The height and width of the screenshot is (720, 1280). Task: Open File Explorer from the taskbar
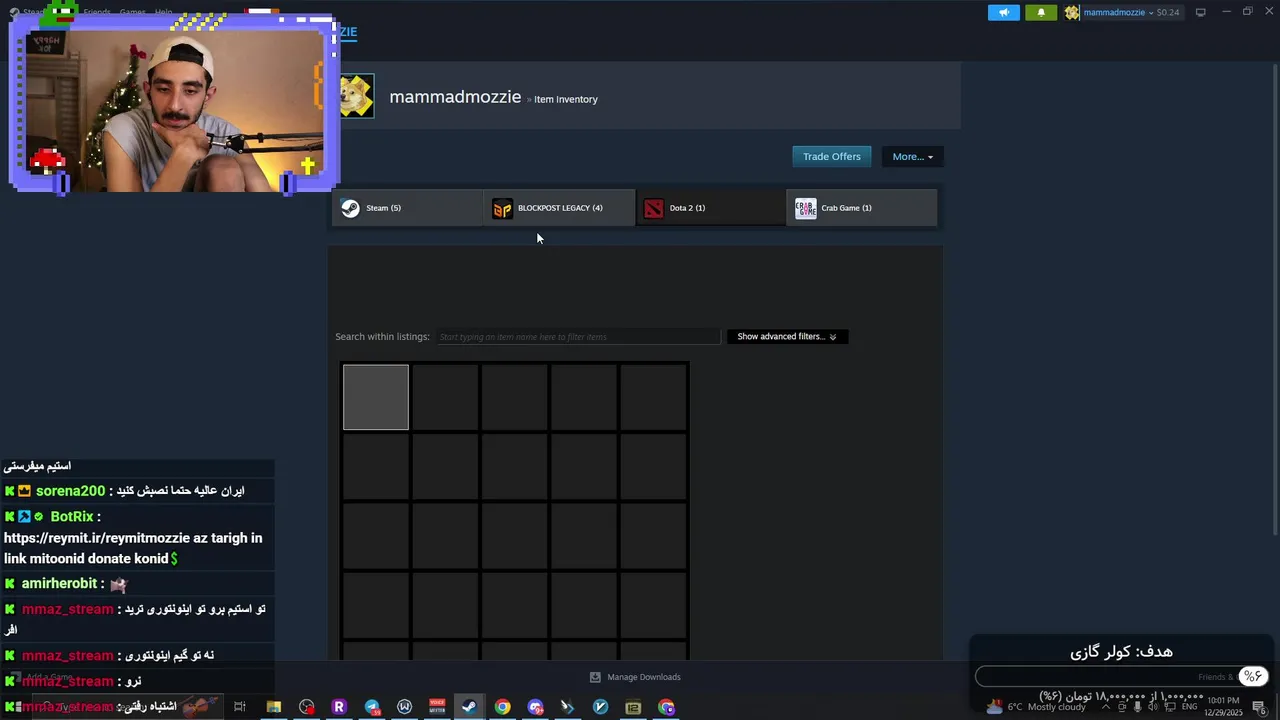point(273,707)
